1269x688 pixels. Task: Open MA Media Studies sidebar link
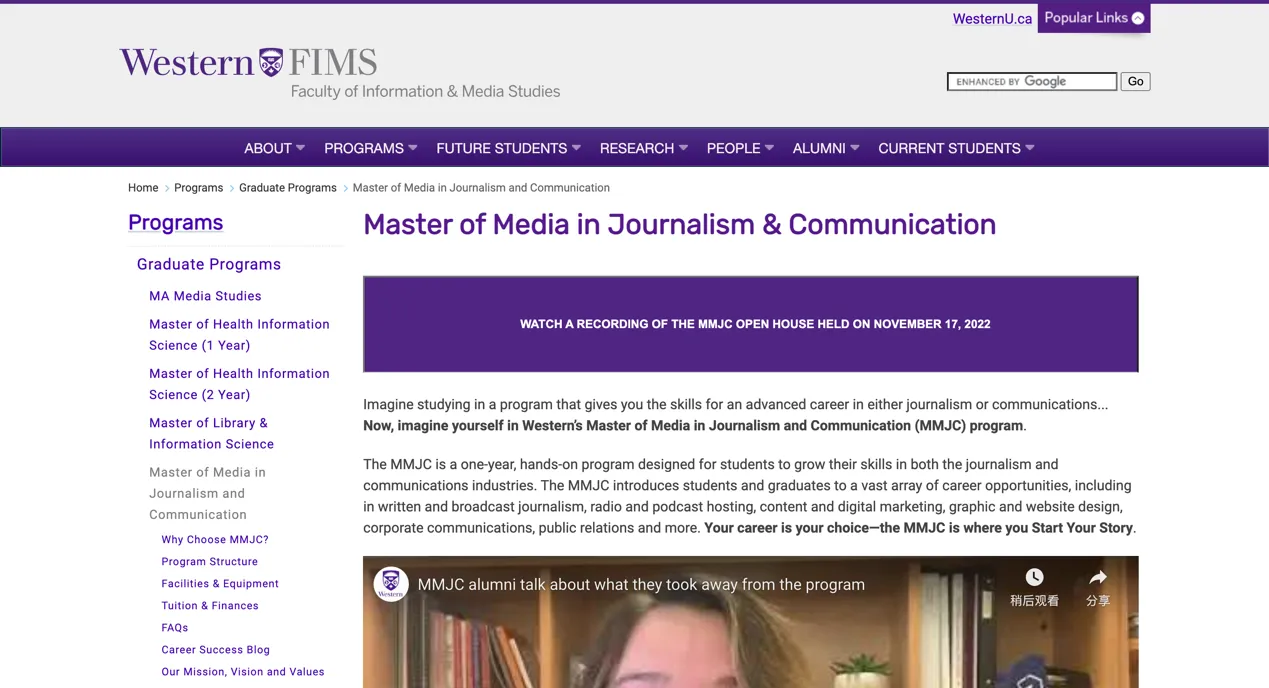(x=205, y=296)
